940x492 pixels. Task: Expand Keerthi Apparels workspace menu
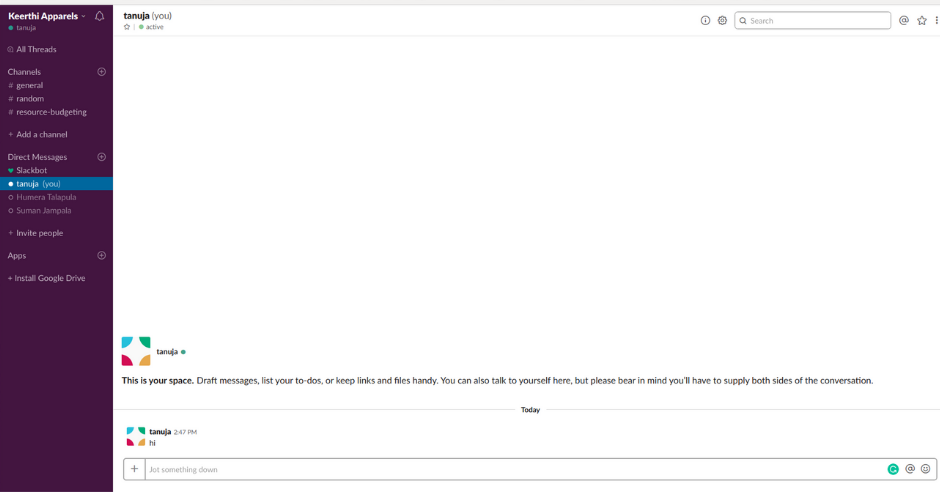[46, 16]
